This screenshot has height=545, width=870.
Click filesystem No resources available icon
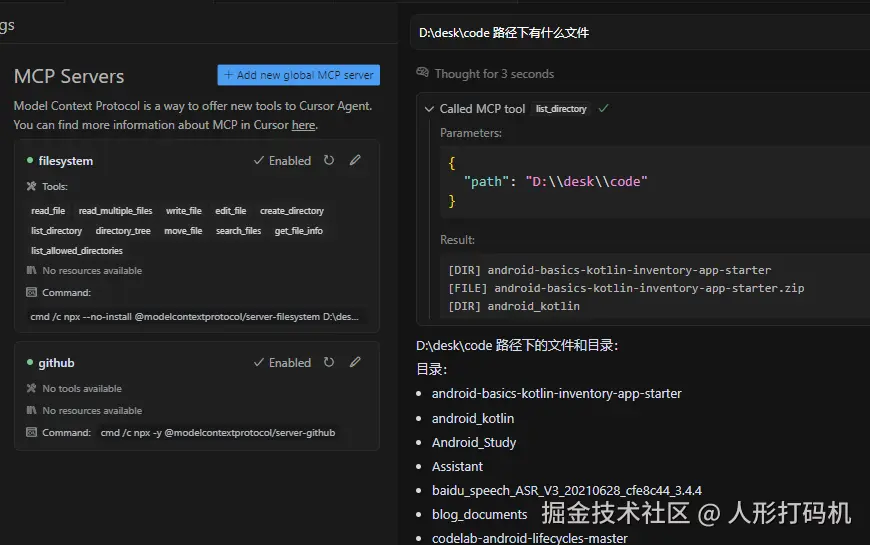[x=32, y=270]
